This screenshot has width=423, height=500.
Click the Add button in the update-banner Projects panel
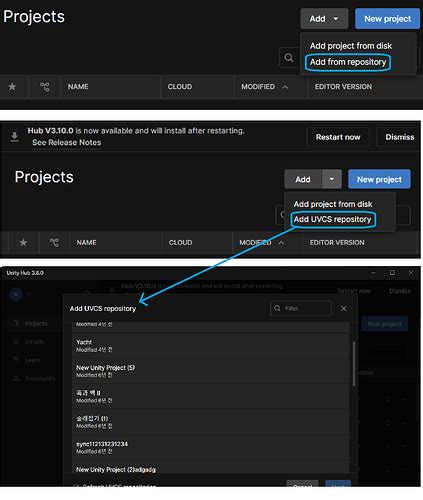pyautogui.click(x=303, y=179)
